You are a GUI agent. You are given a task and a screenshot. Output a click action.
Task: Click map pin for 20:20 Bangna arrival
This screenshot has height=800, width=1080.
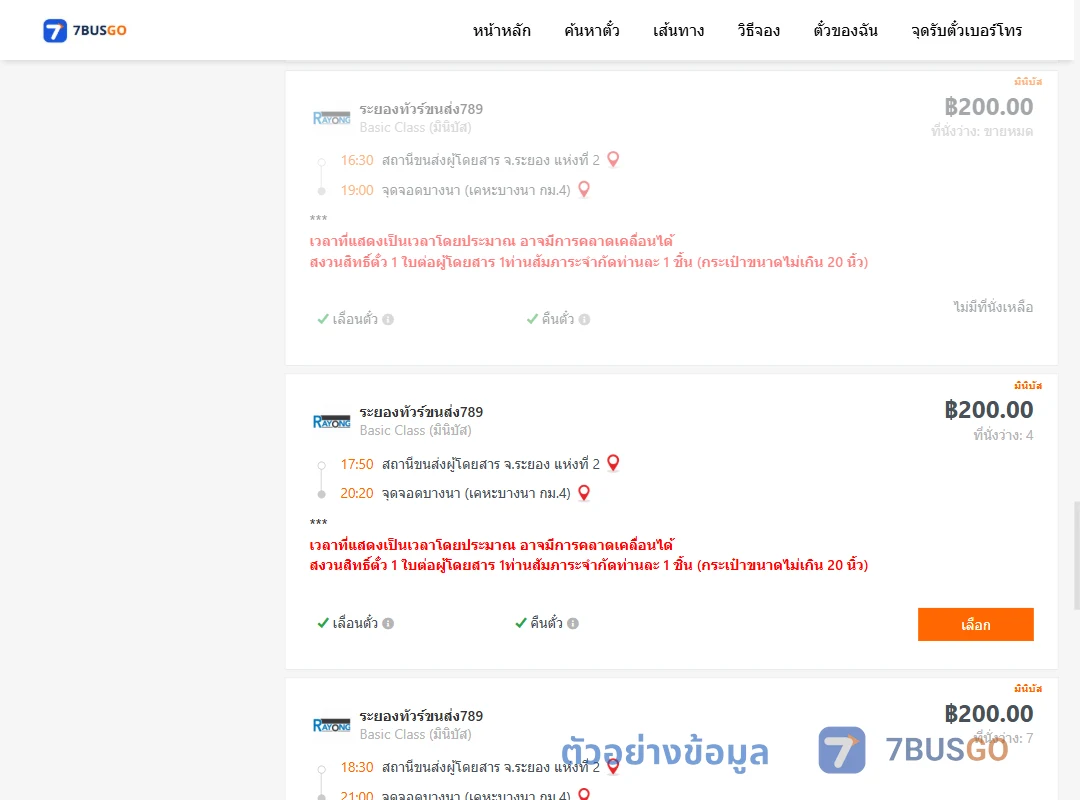(x=584, y=493)
